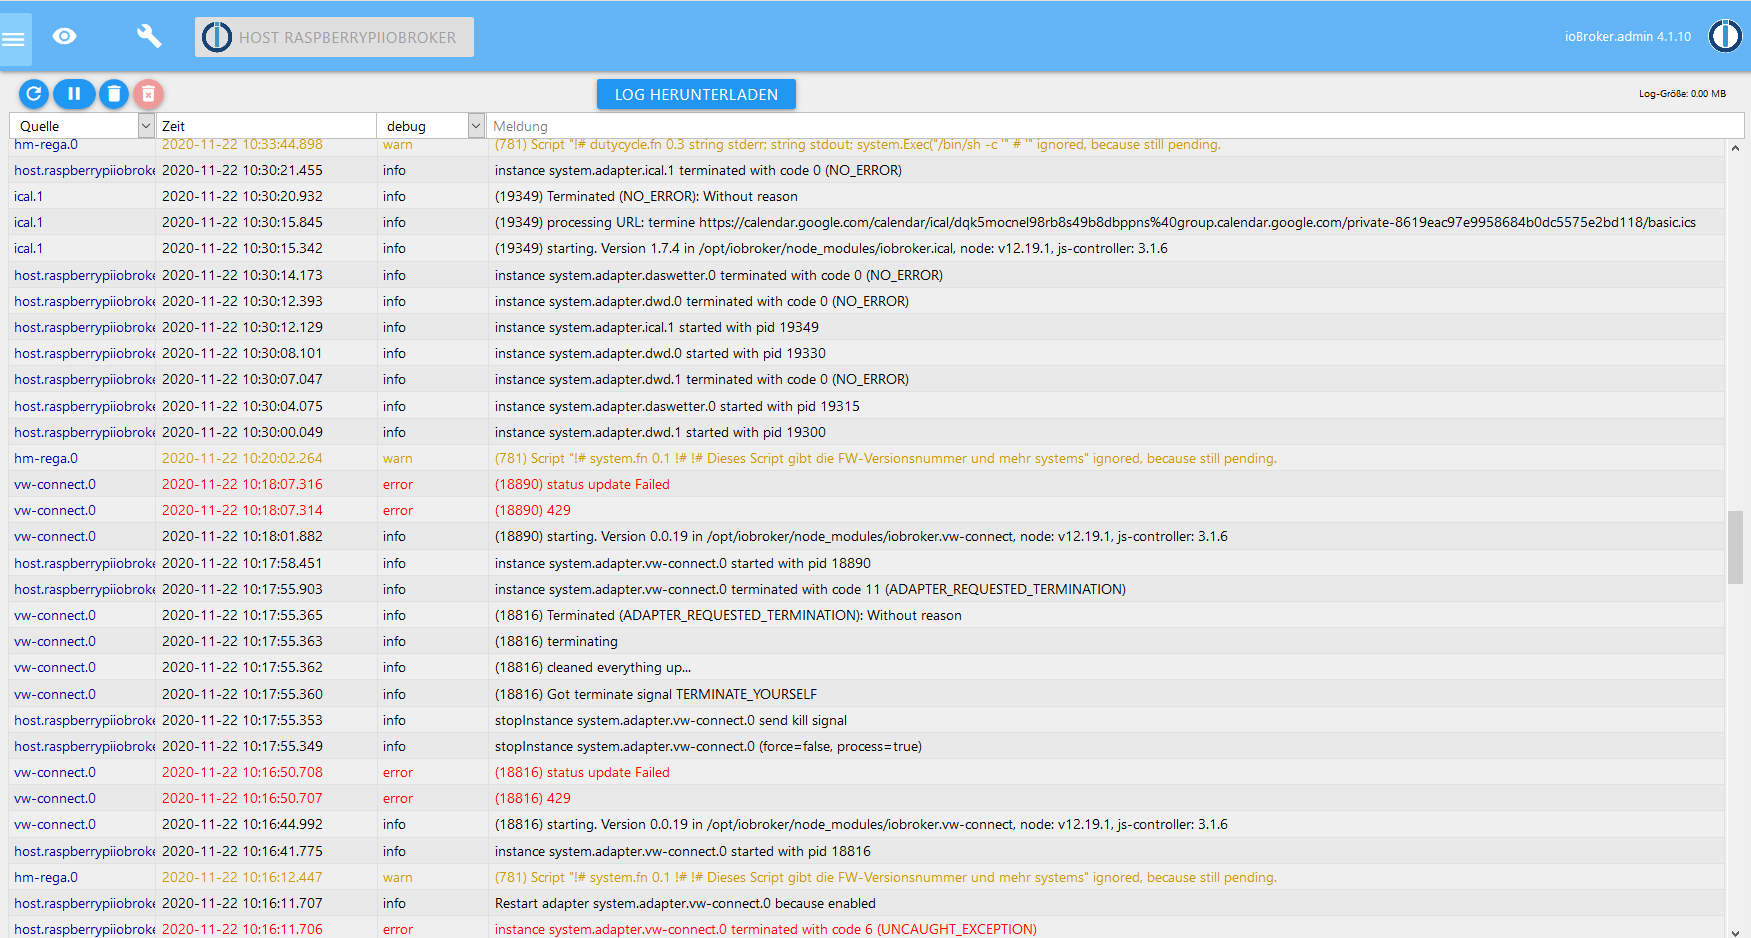
Task: Select host source at 10:30:21.455
Action: tap(84, 170)
